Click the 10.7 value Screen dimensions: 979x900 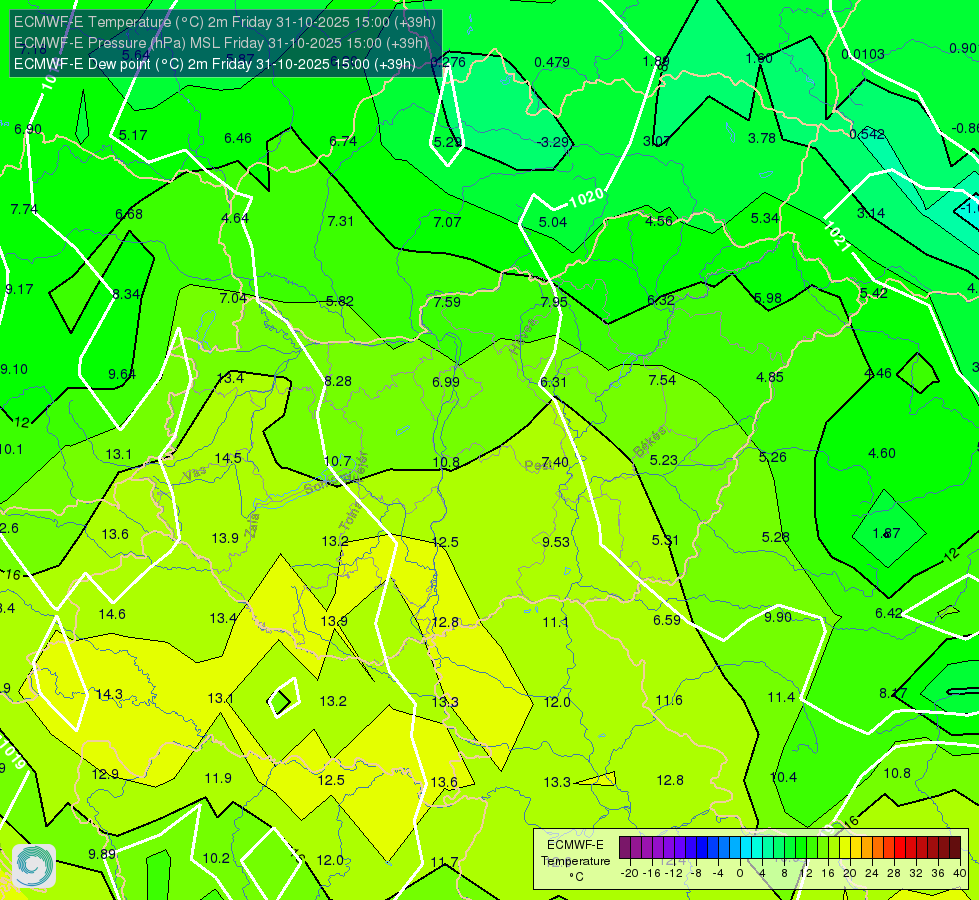coord(338,462)
